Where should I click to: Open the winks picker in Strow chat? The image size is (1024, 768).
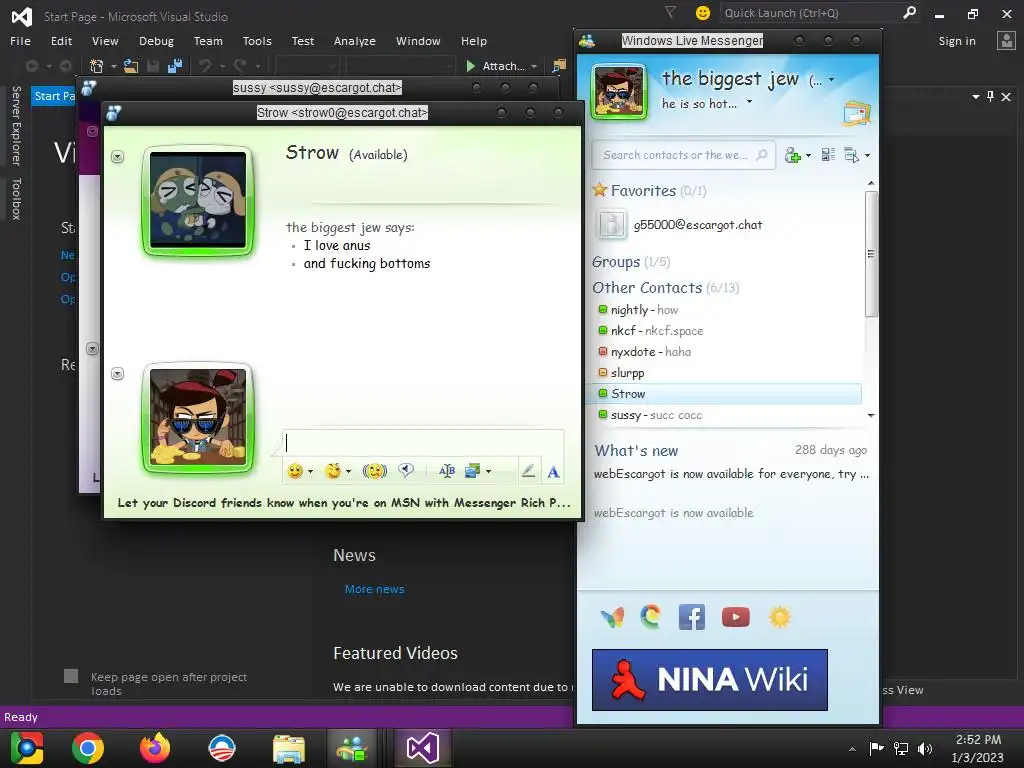pyautogui.click(x=333, y=471)
